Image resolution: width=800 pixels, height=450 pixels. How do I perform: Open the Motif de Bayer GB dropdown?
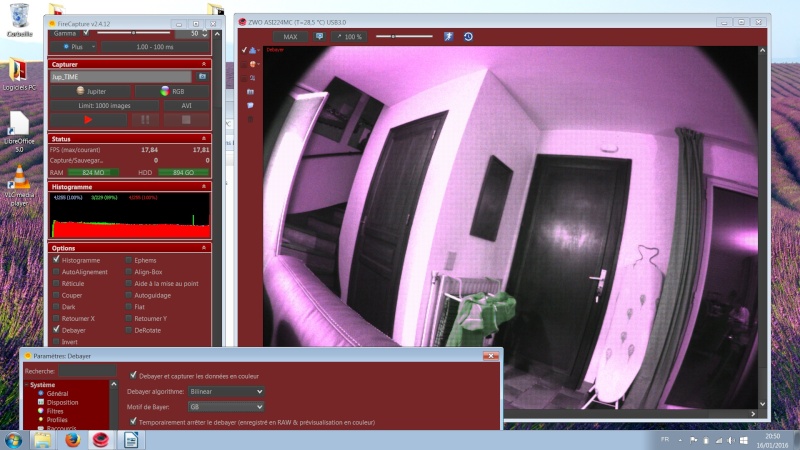226,407
